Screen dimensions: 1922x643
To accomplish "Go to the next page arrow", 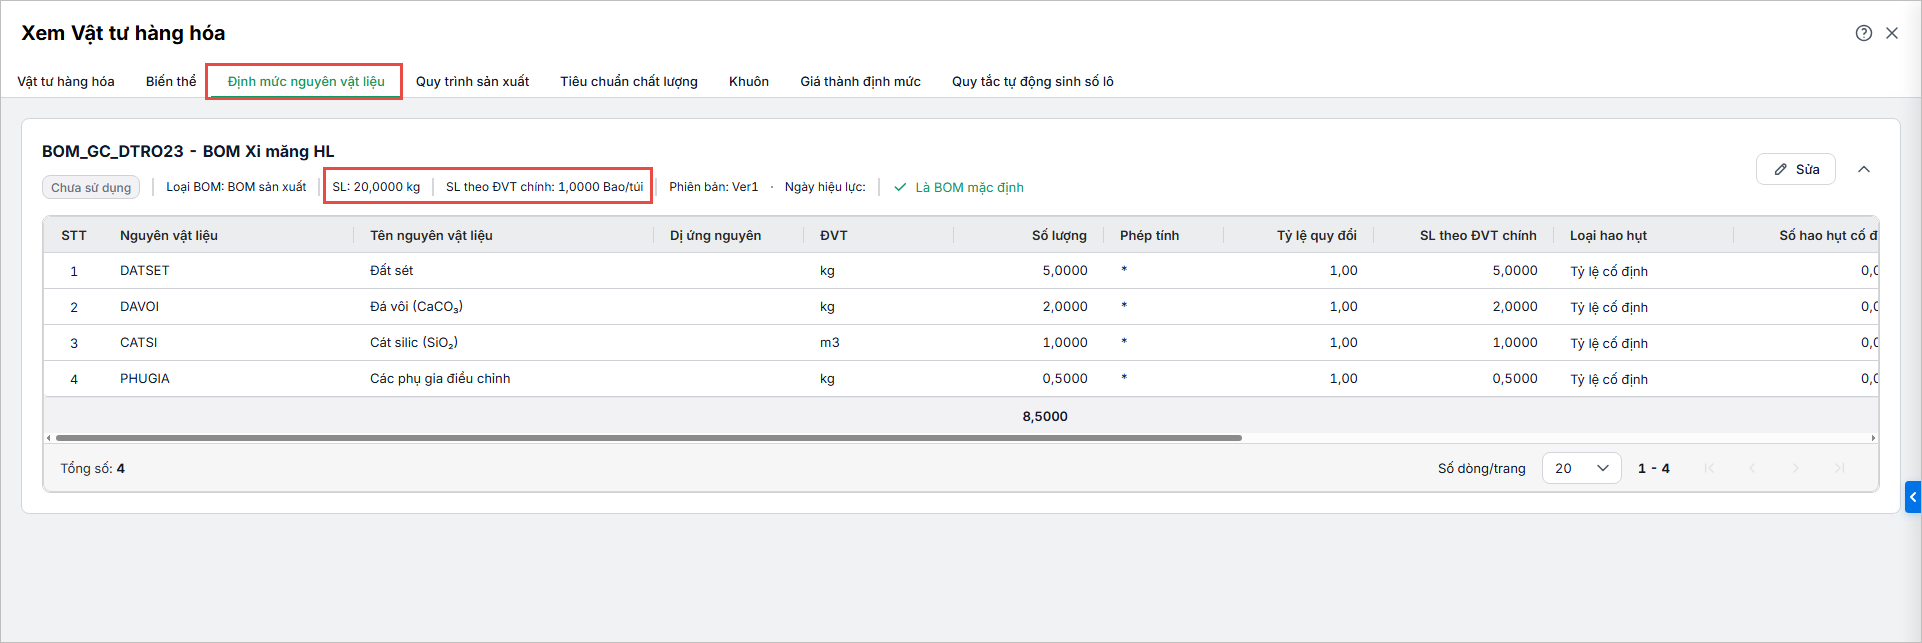I will coord(1796,468).
